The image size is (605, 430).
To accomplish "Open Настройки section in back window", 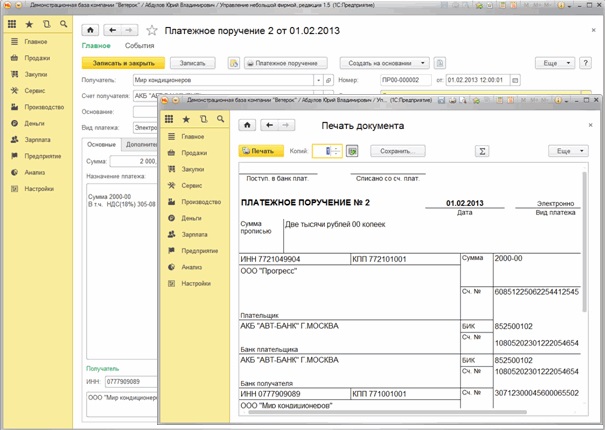I will pos(39,189).
